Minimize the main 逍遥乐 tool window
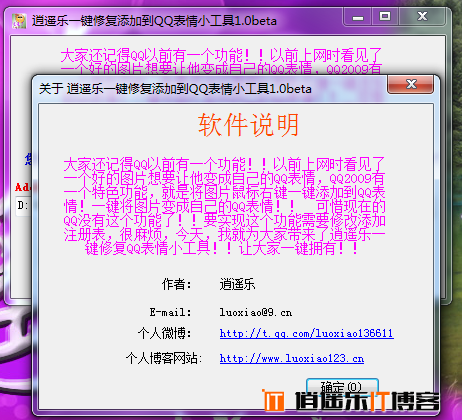This screenshot has width=462, height=420. tap(358, 17)
